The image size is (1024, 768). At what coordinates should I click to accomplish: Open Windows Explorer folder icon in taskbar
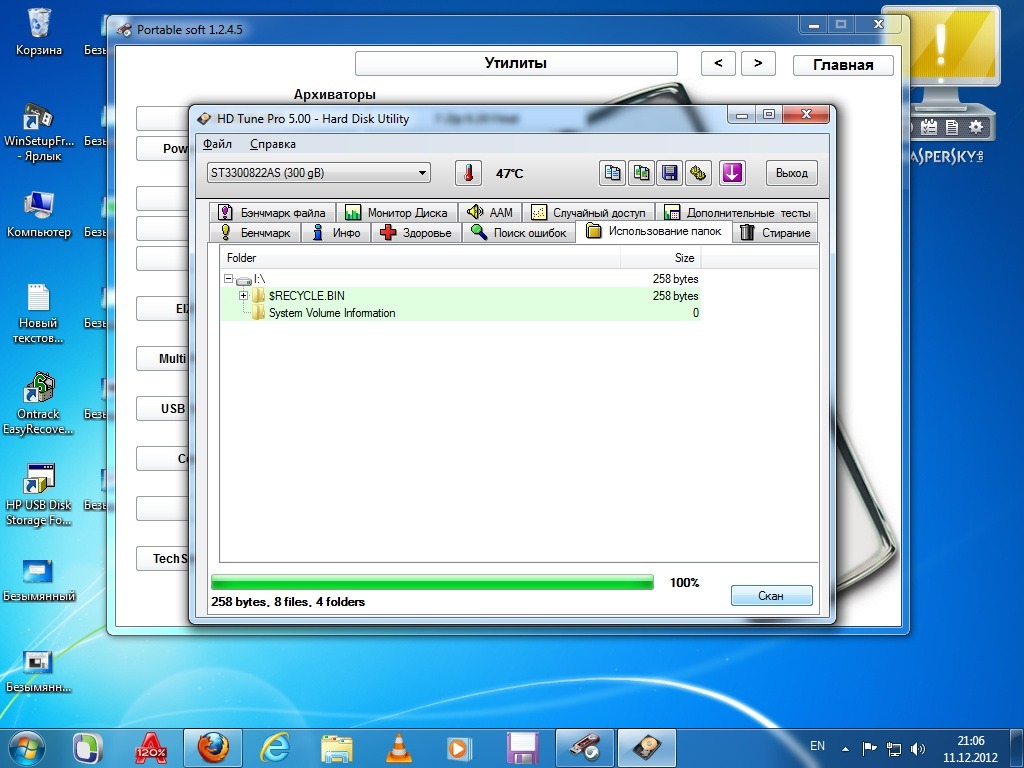pos(337,748)
